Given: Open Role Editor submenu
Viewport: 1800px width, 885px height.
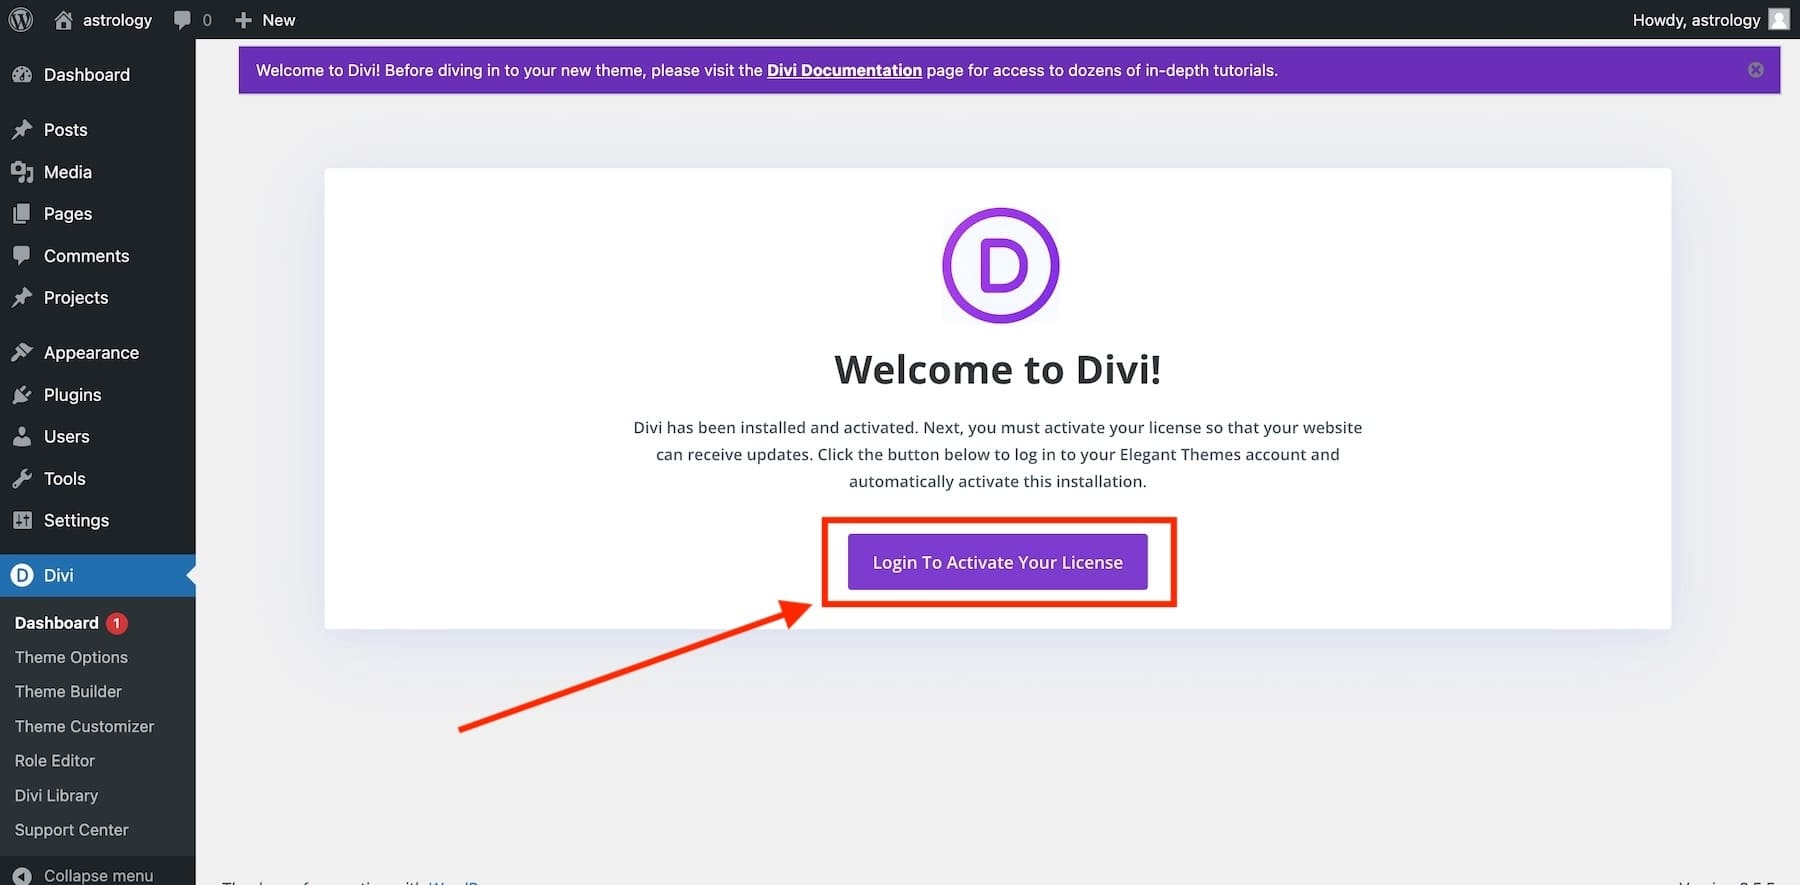Looking at the screenshot, I should (55, 761).
